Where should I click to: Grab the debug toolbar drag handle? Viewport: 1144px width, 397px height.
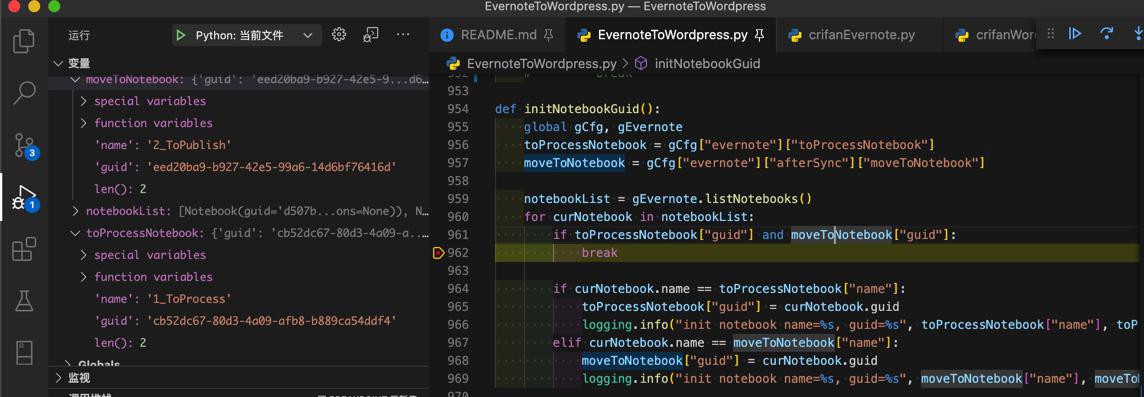click(1051, 34)
